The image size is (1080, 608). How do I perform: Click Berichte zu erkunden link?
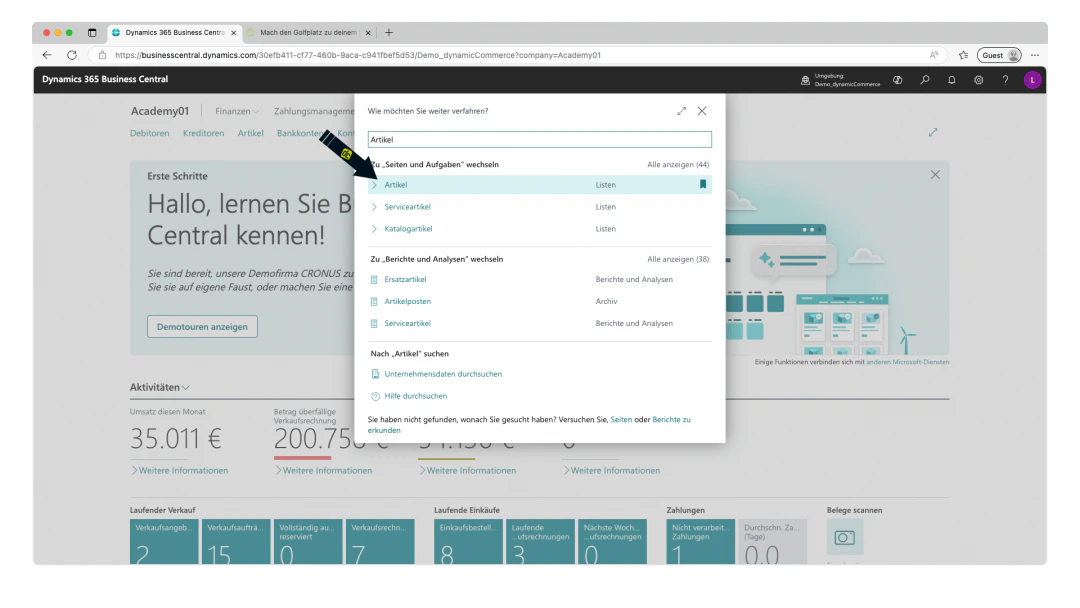coord(529,425)
